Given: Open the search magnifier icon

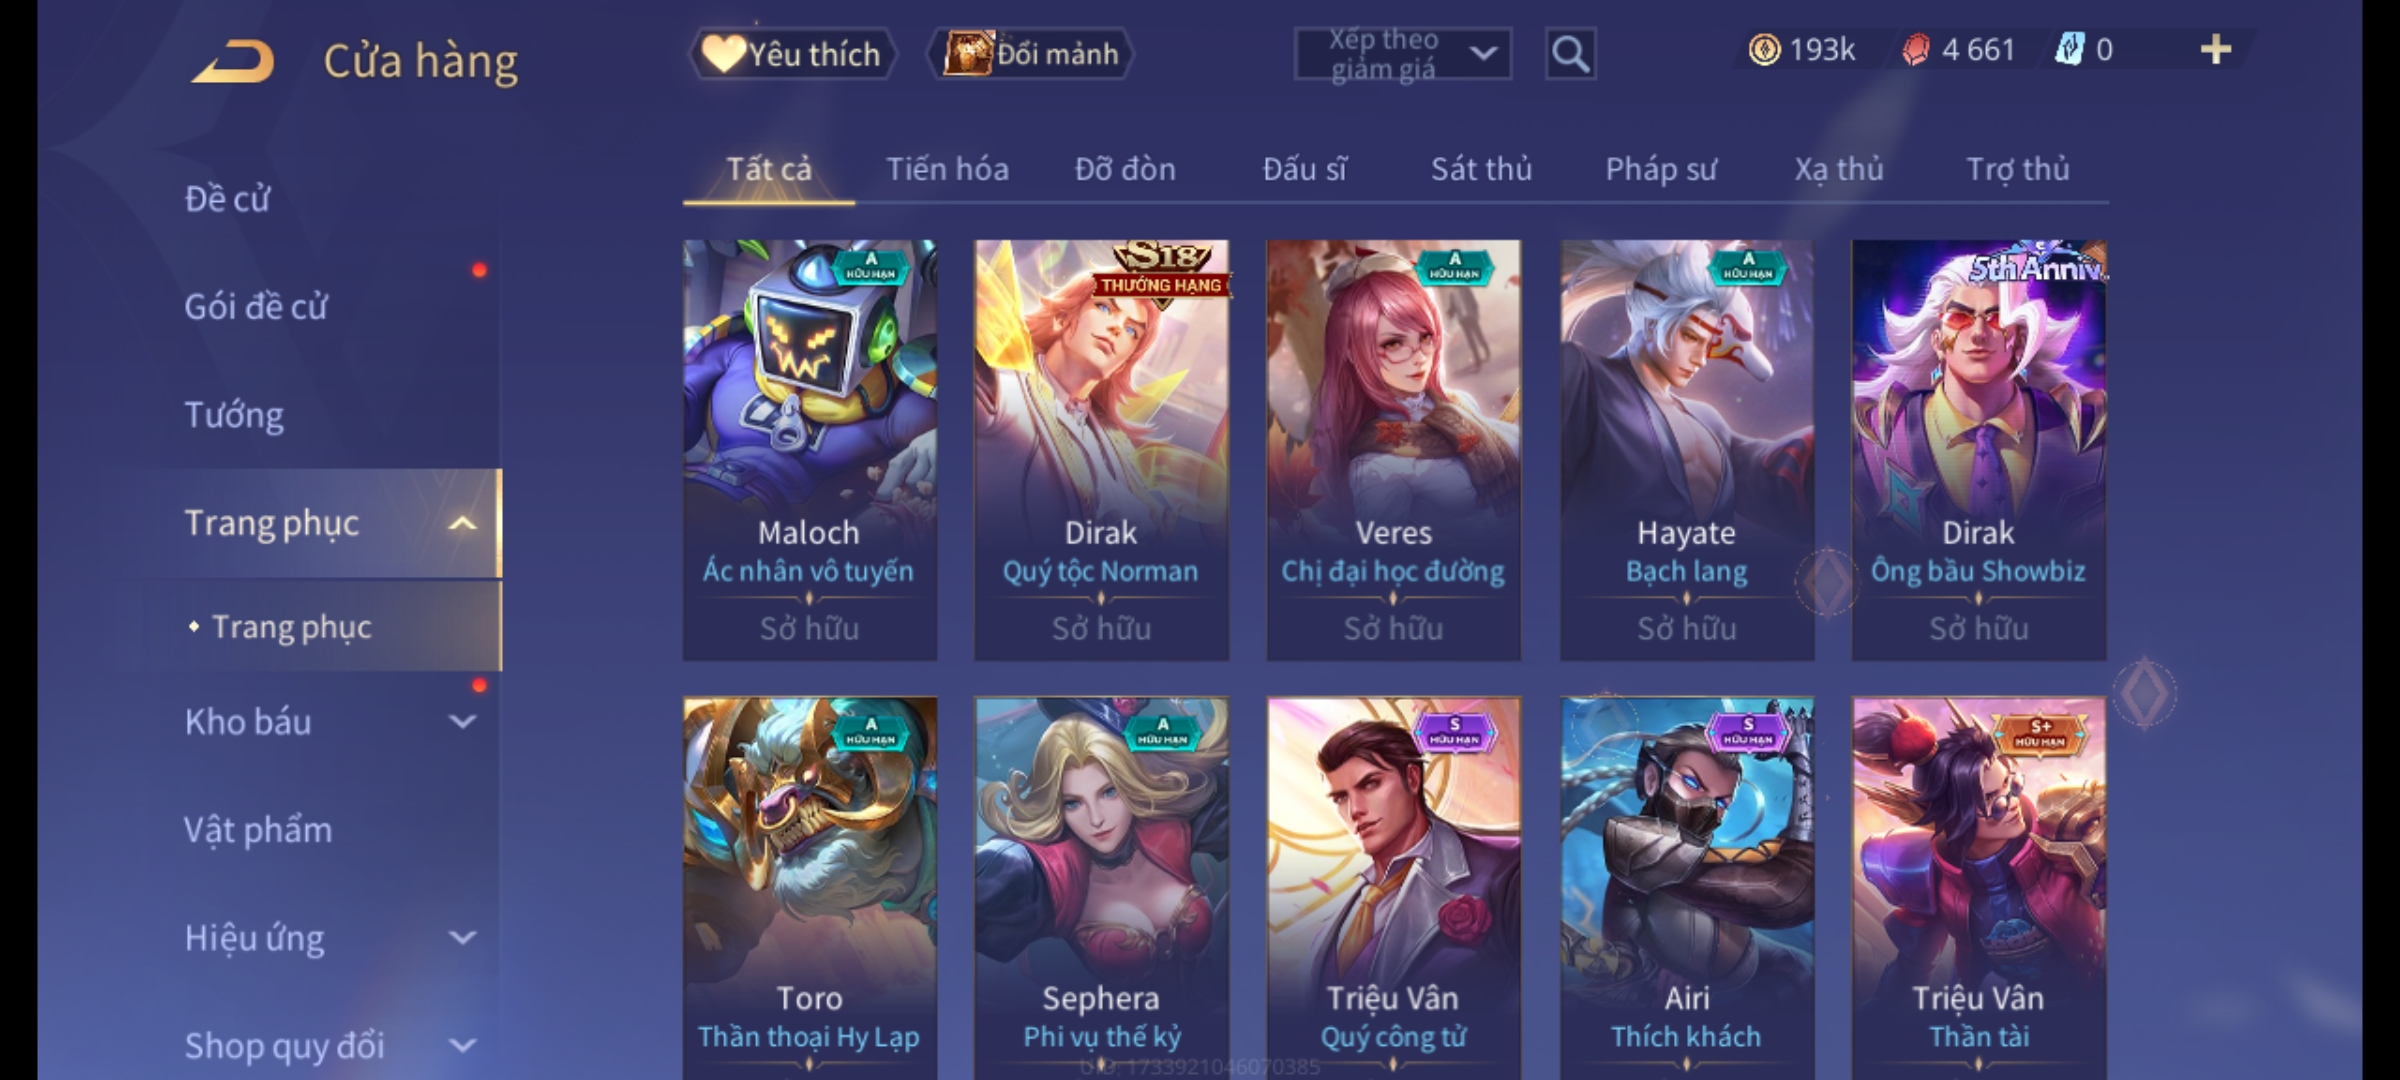Looking at the screenshot, I should coord(1570,54).
